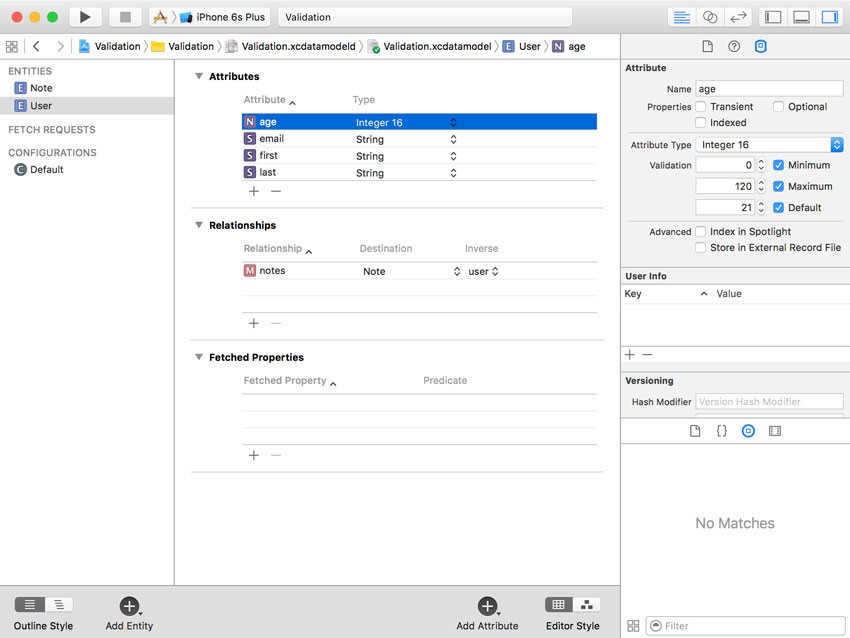
Task: Open the related items grid menu
Action: click(12, 47)
